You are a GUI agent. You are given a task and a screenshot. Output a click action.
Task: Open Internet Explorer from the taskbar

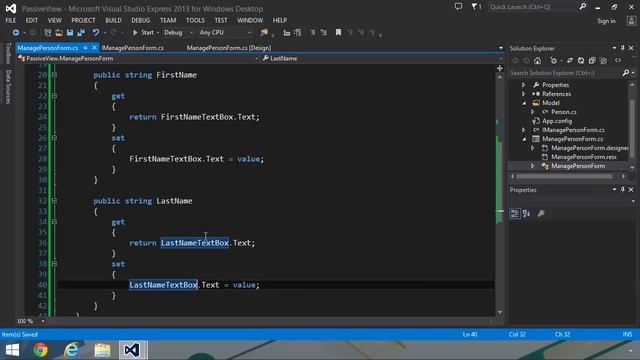click(x=71, y=350)
